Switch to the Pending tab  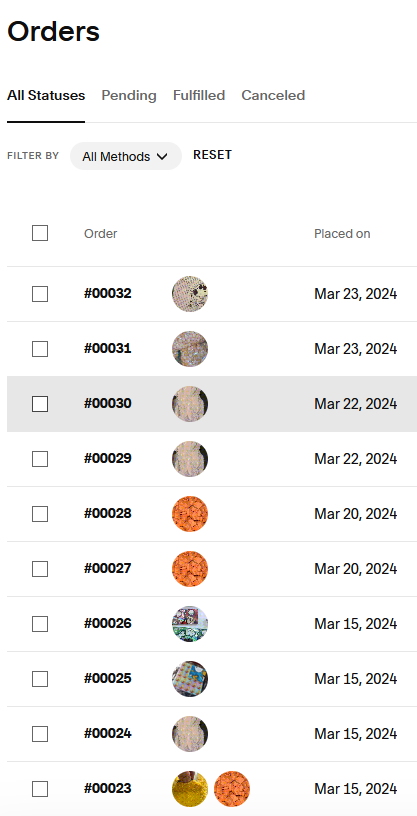[x=129, y=96]
